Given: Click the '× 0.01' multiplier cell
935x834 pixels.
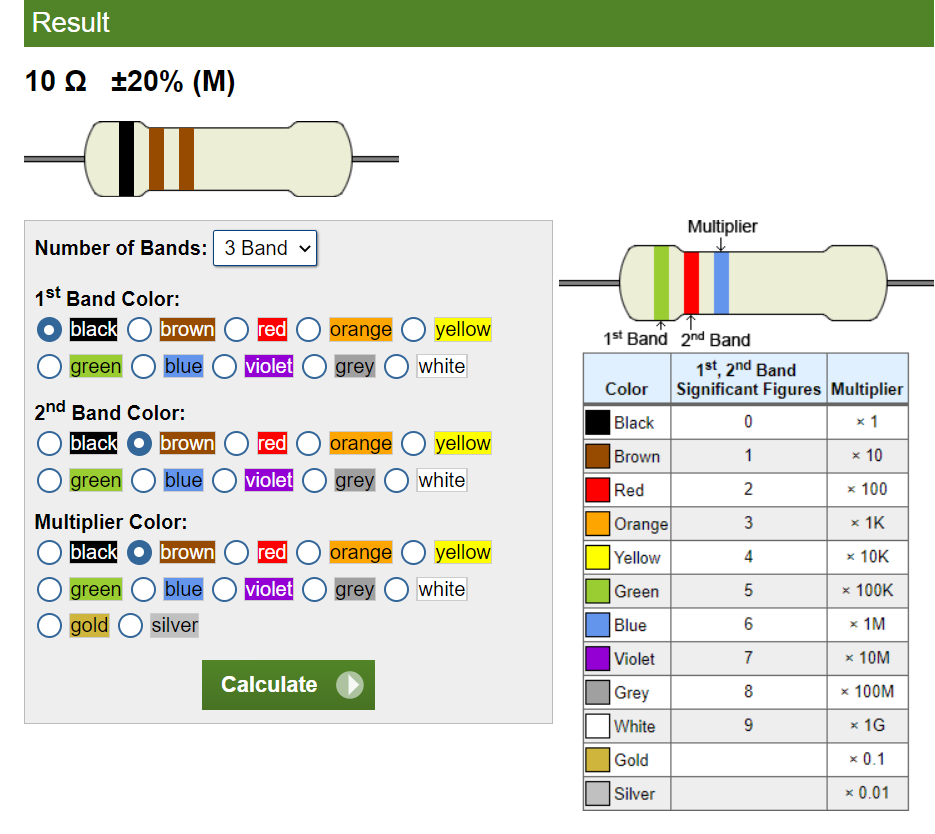Looking at the screenshot, I should 868,793.
